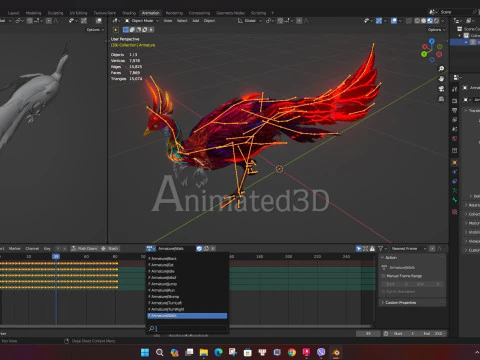Add a new workspace with plus button

click(x=272, y=13)
